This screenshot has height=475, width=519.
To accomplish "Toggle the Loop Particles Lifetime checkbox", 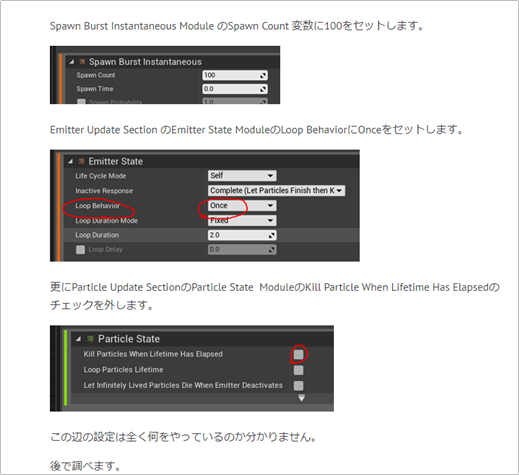I will (298, 370).
